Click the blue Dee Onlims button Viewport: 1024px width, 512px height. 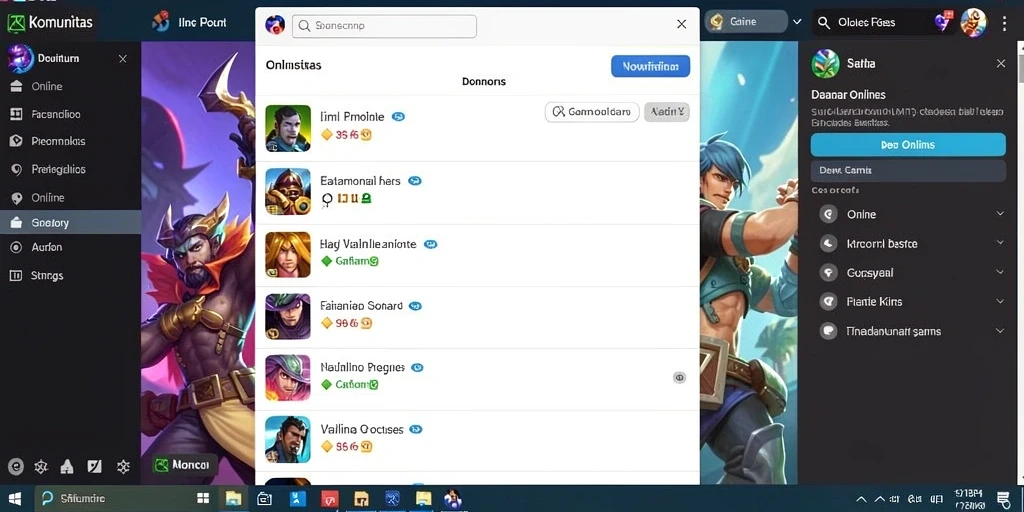pos(908,145)
